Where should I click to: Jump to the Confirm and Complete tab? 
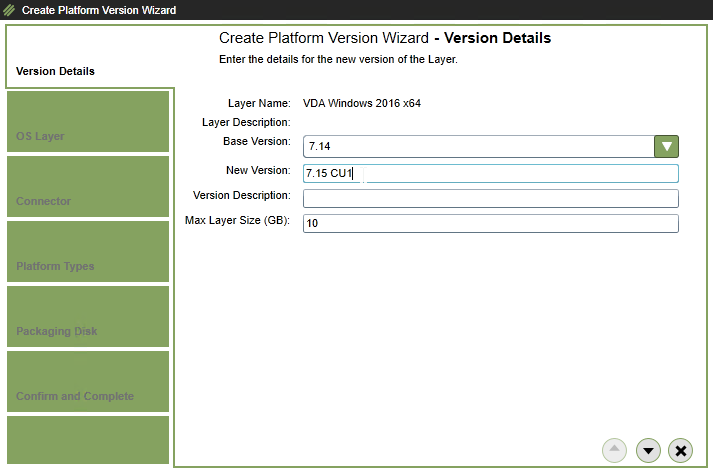coord(87,381)
